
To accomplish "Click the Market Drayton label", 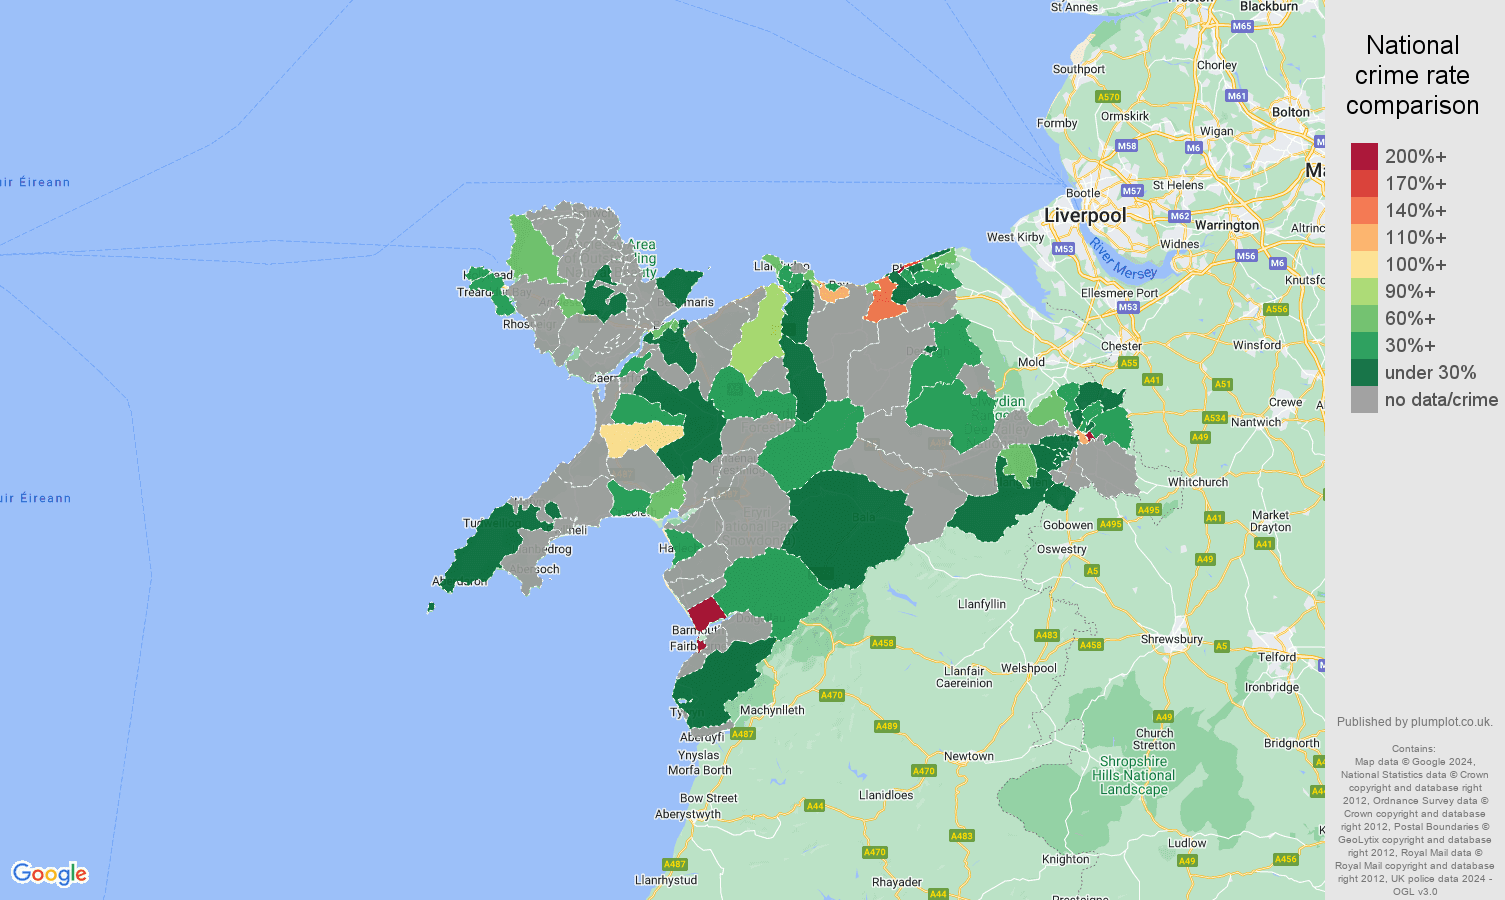I will (1271, 521).
